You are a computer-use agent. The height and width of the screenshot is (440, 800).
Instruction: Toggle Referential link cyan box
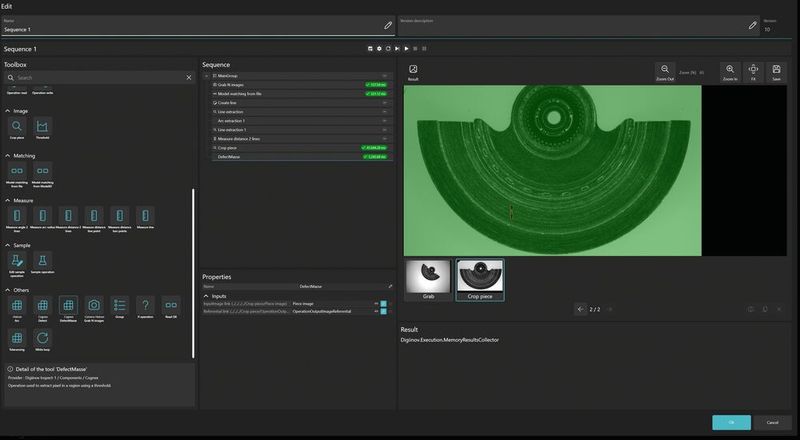click(384, 311)
